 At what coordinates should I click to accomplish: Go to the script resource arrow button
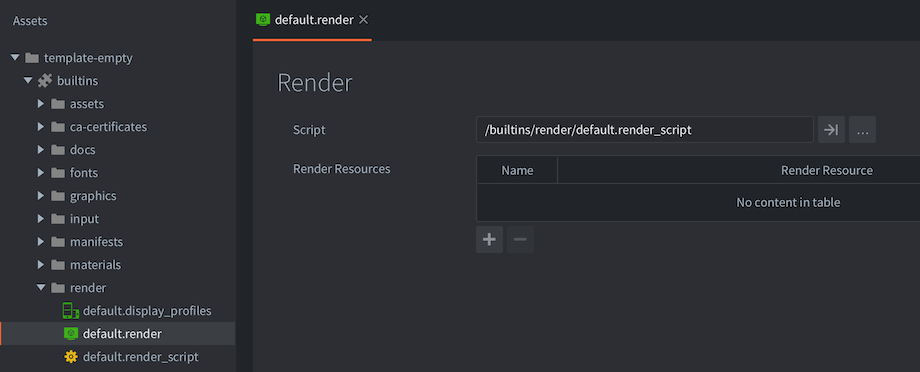(831, 130)
